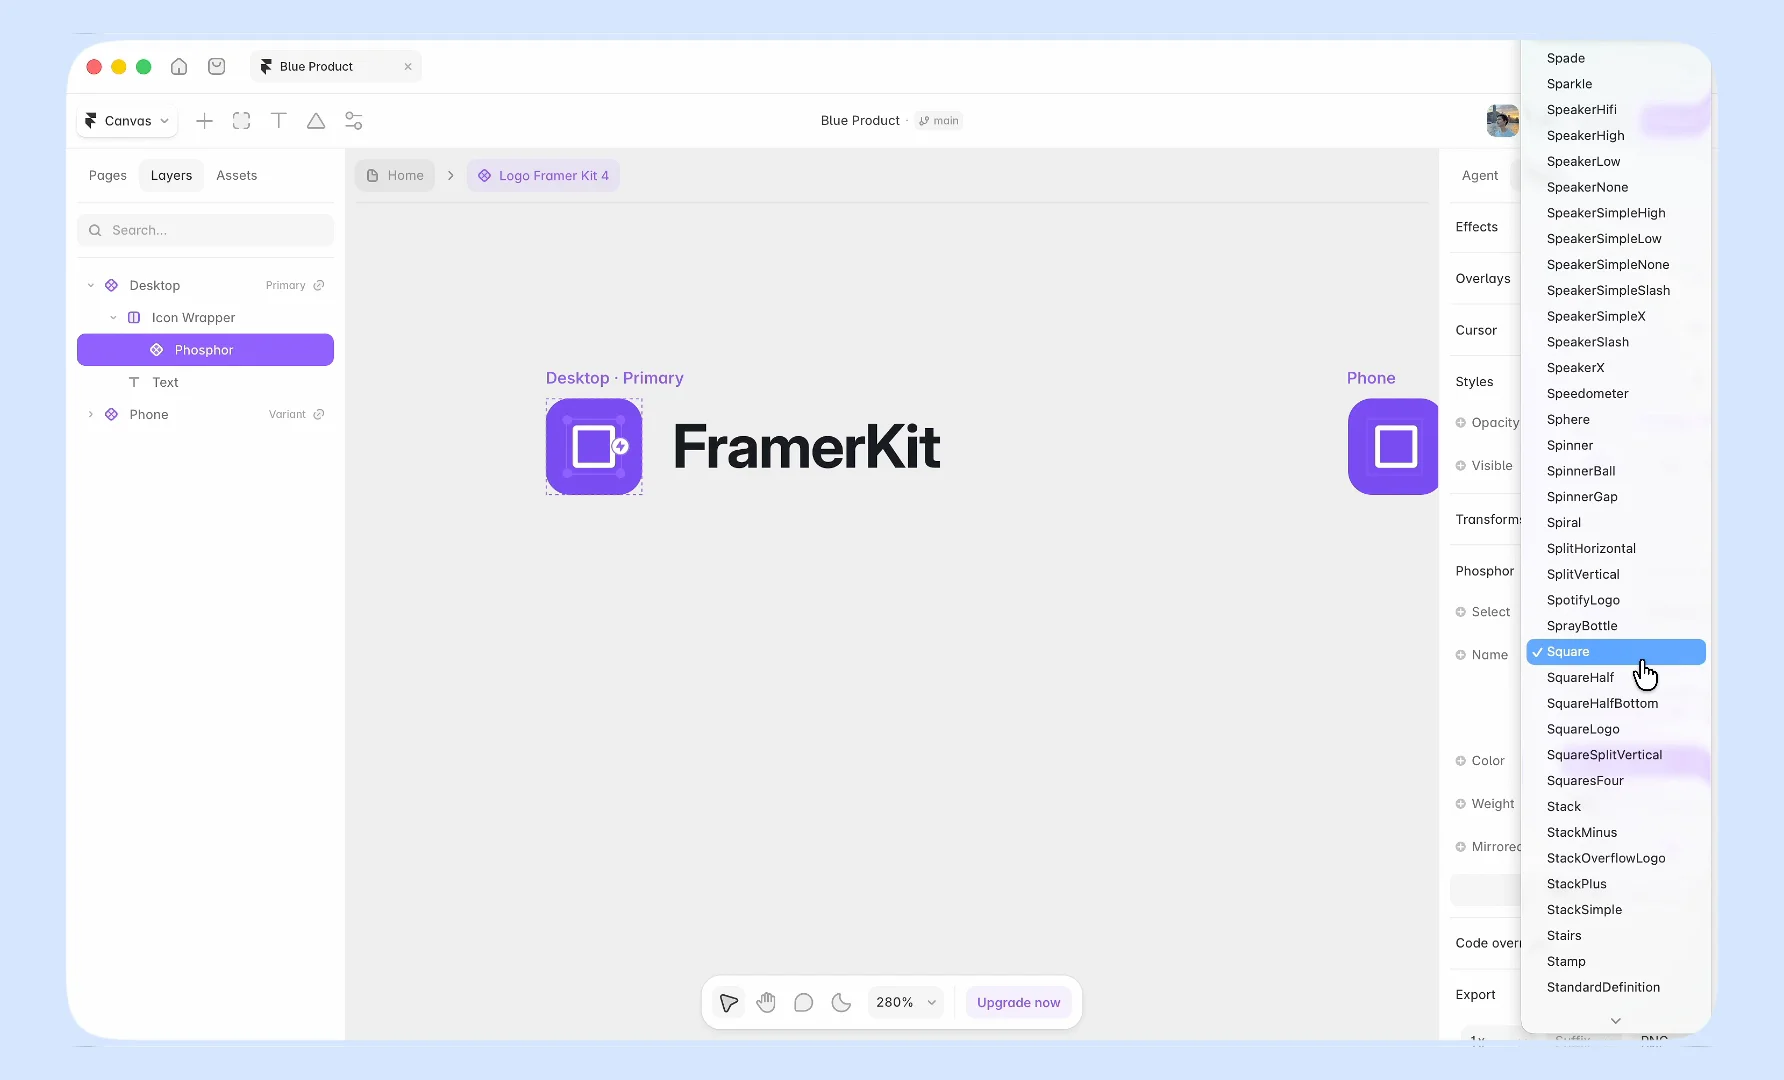Click the lightning badge on canvas icon
Screen dimensions: 1784x1080
[x=621, y=446]
